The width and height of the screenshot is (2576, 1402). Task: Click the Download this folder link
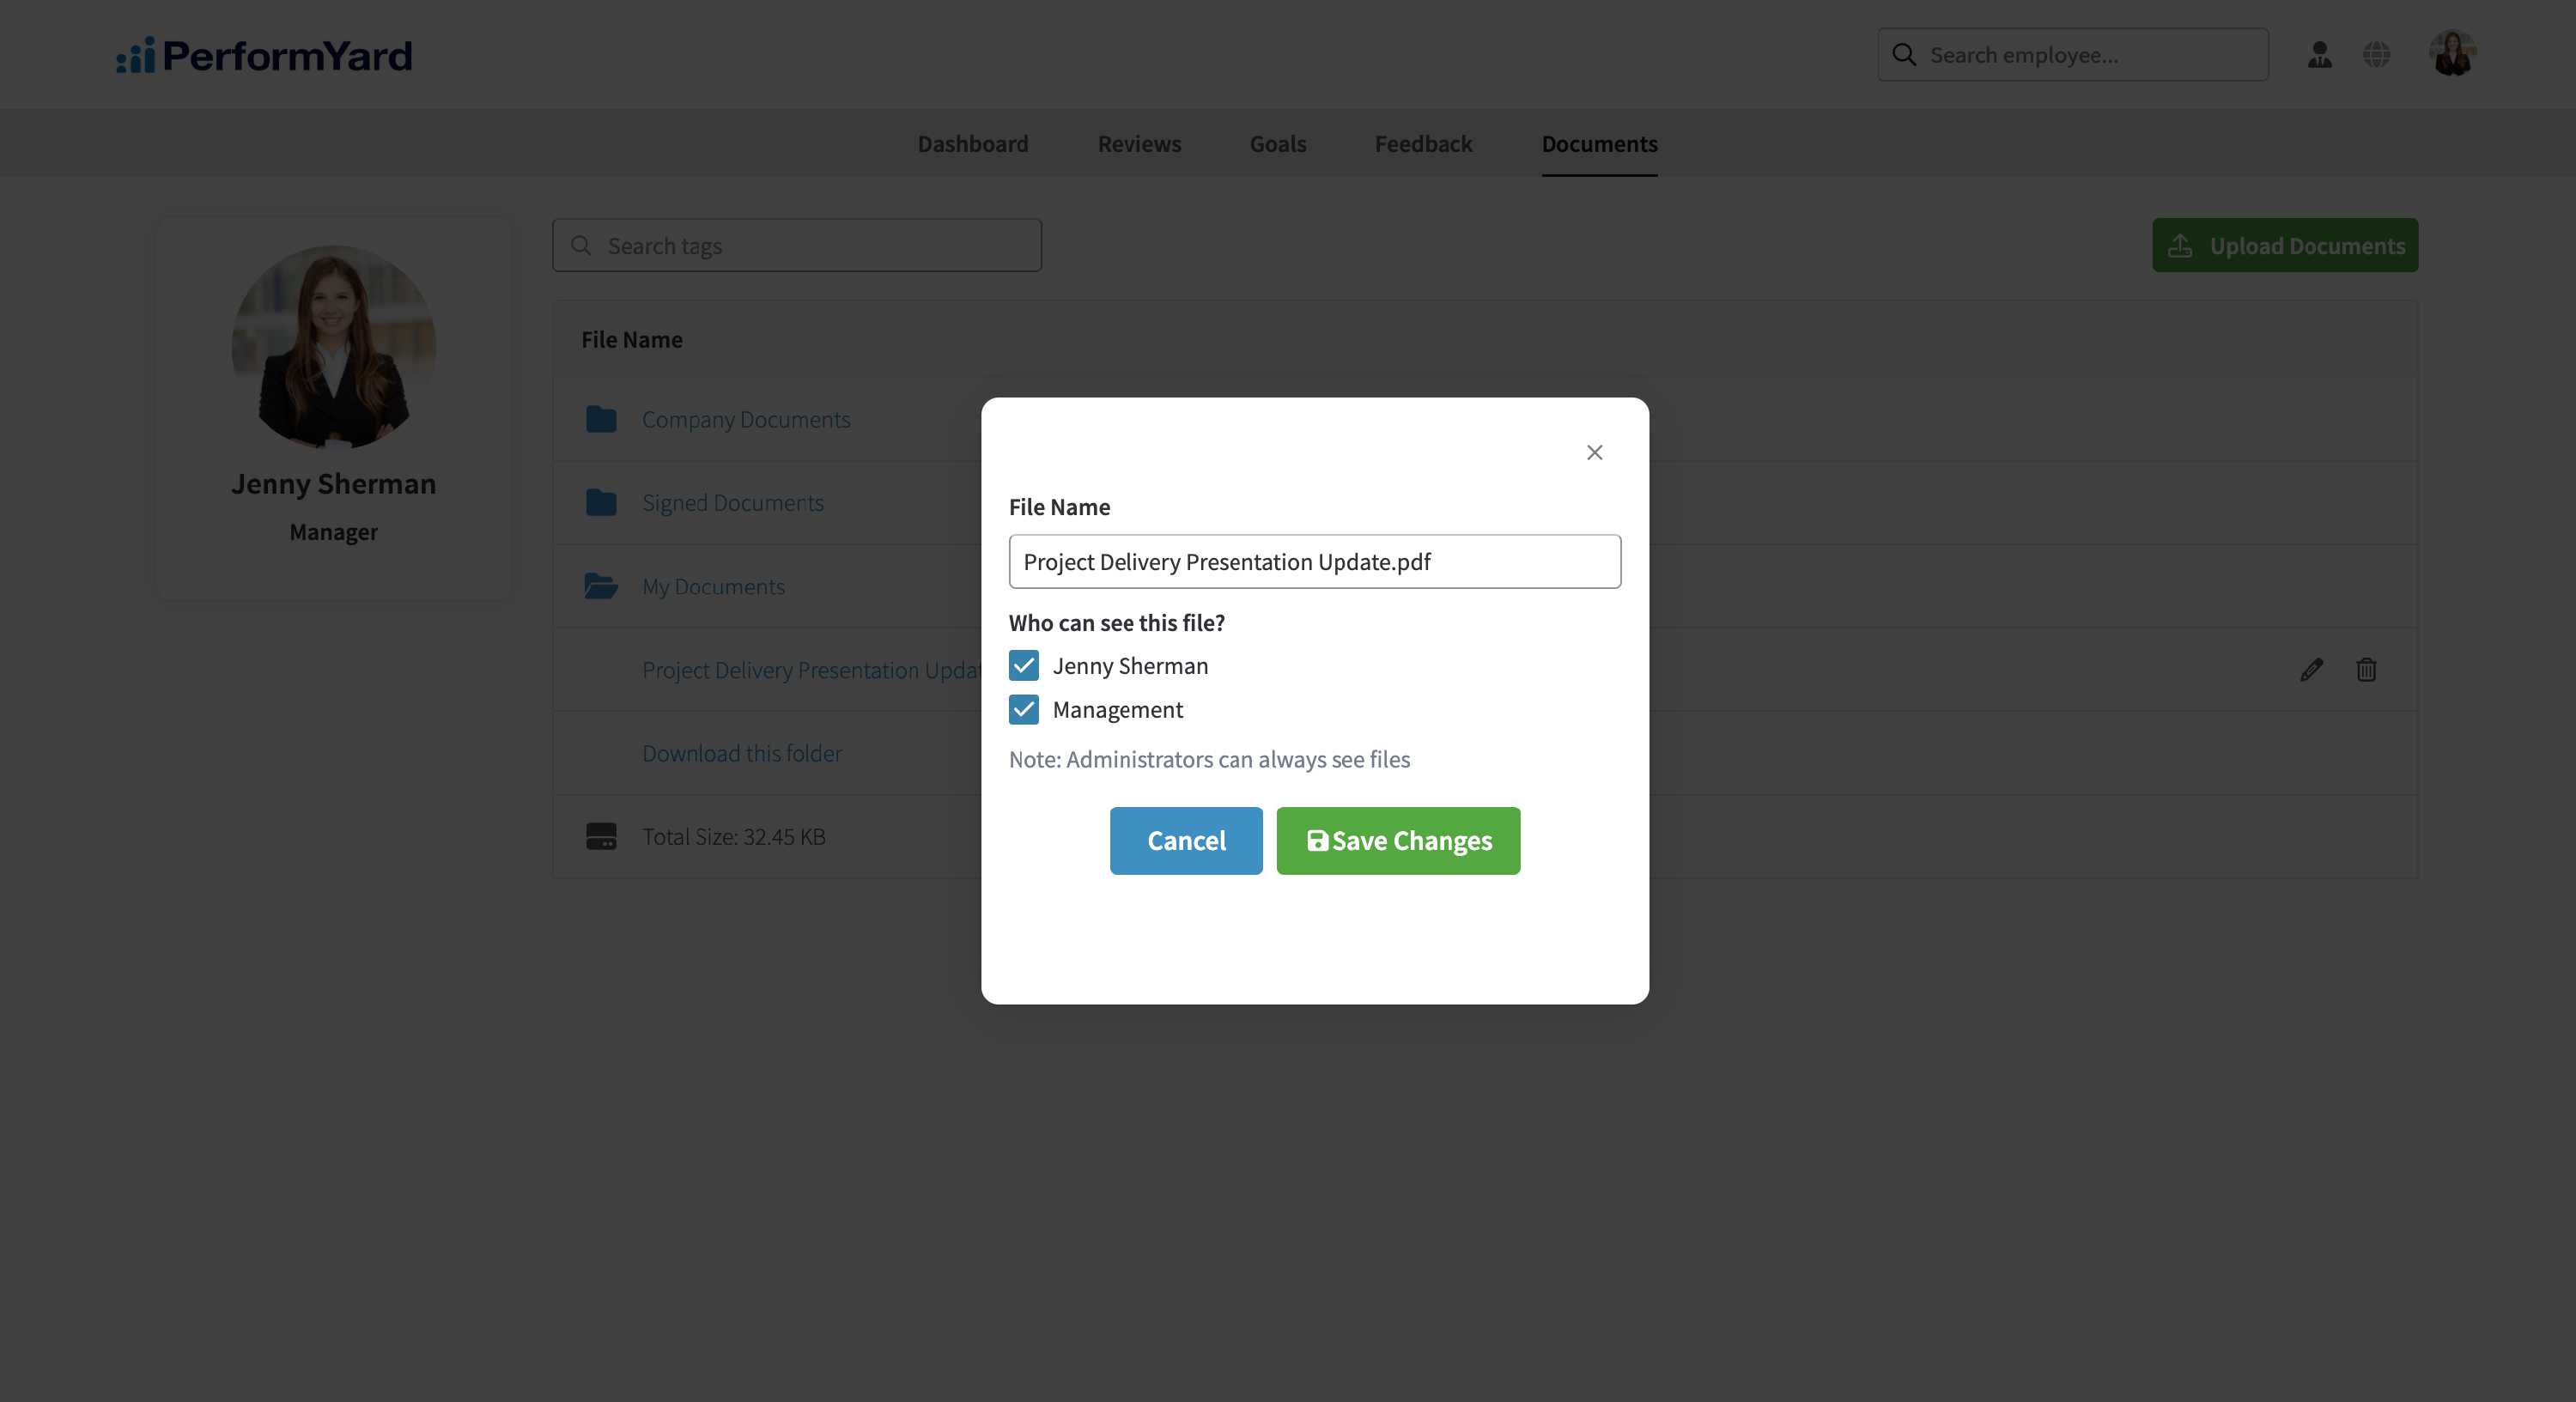tap(742, 753)
